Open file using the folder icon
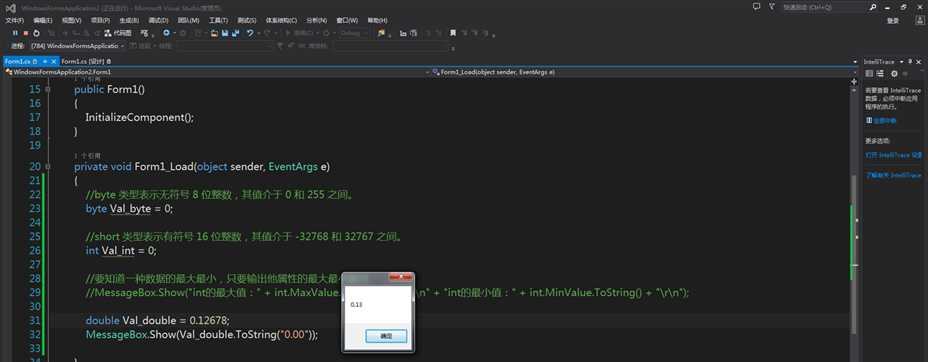 pyautogui.click(x=214, y=34)
